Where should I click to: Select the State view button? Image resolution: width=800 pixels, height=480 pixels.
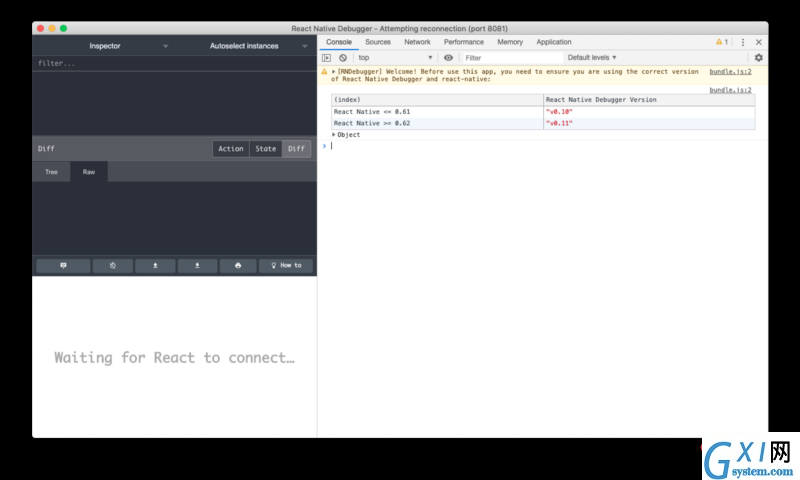[x=265, y=148]
